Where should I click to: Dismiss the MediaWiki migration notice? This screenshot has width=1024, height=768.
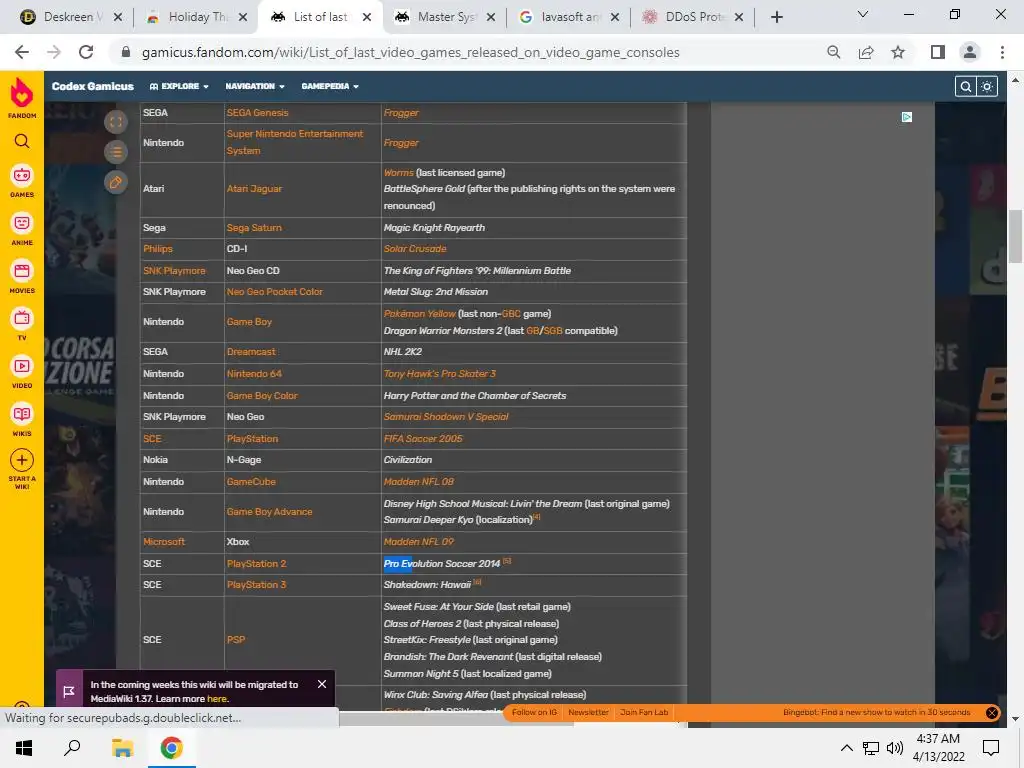[x=322, y=684]
